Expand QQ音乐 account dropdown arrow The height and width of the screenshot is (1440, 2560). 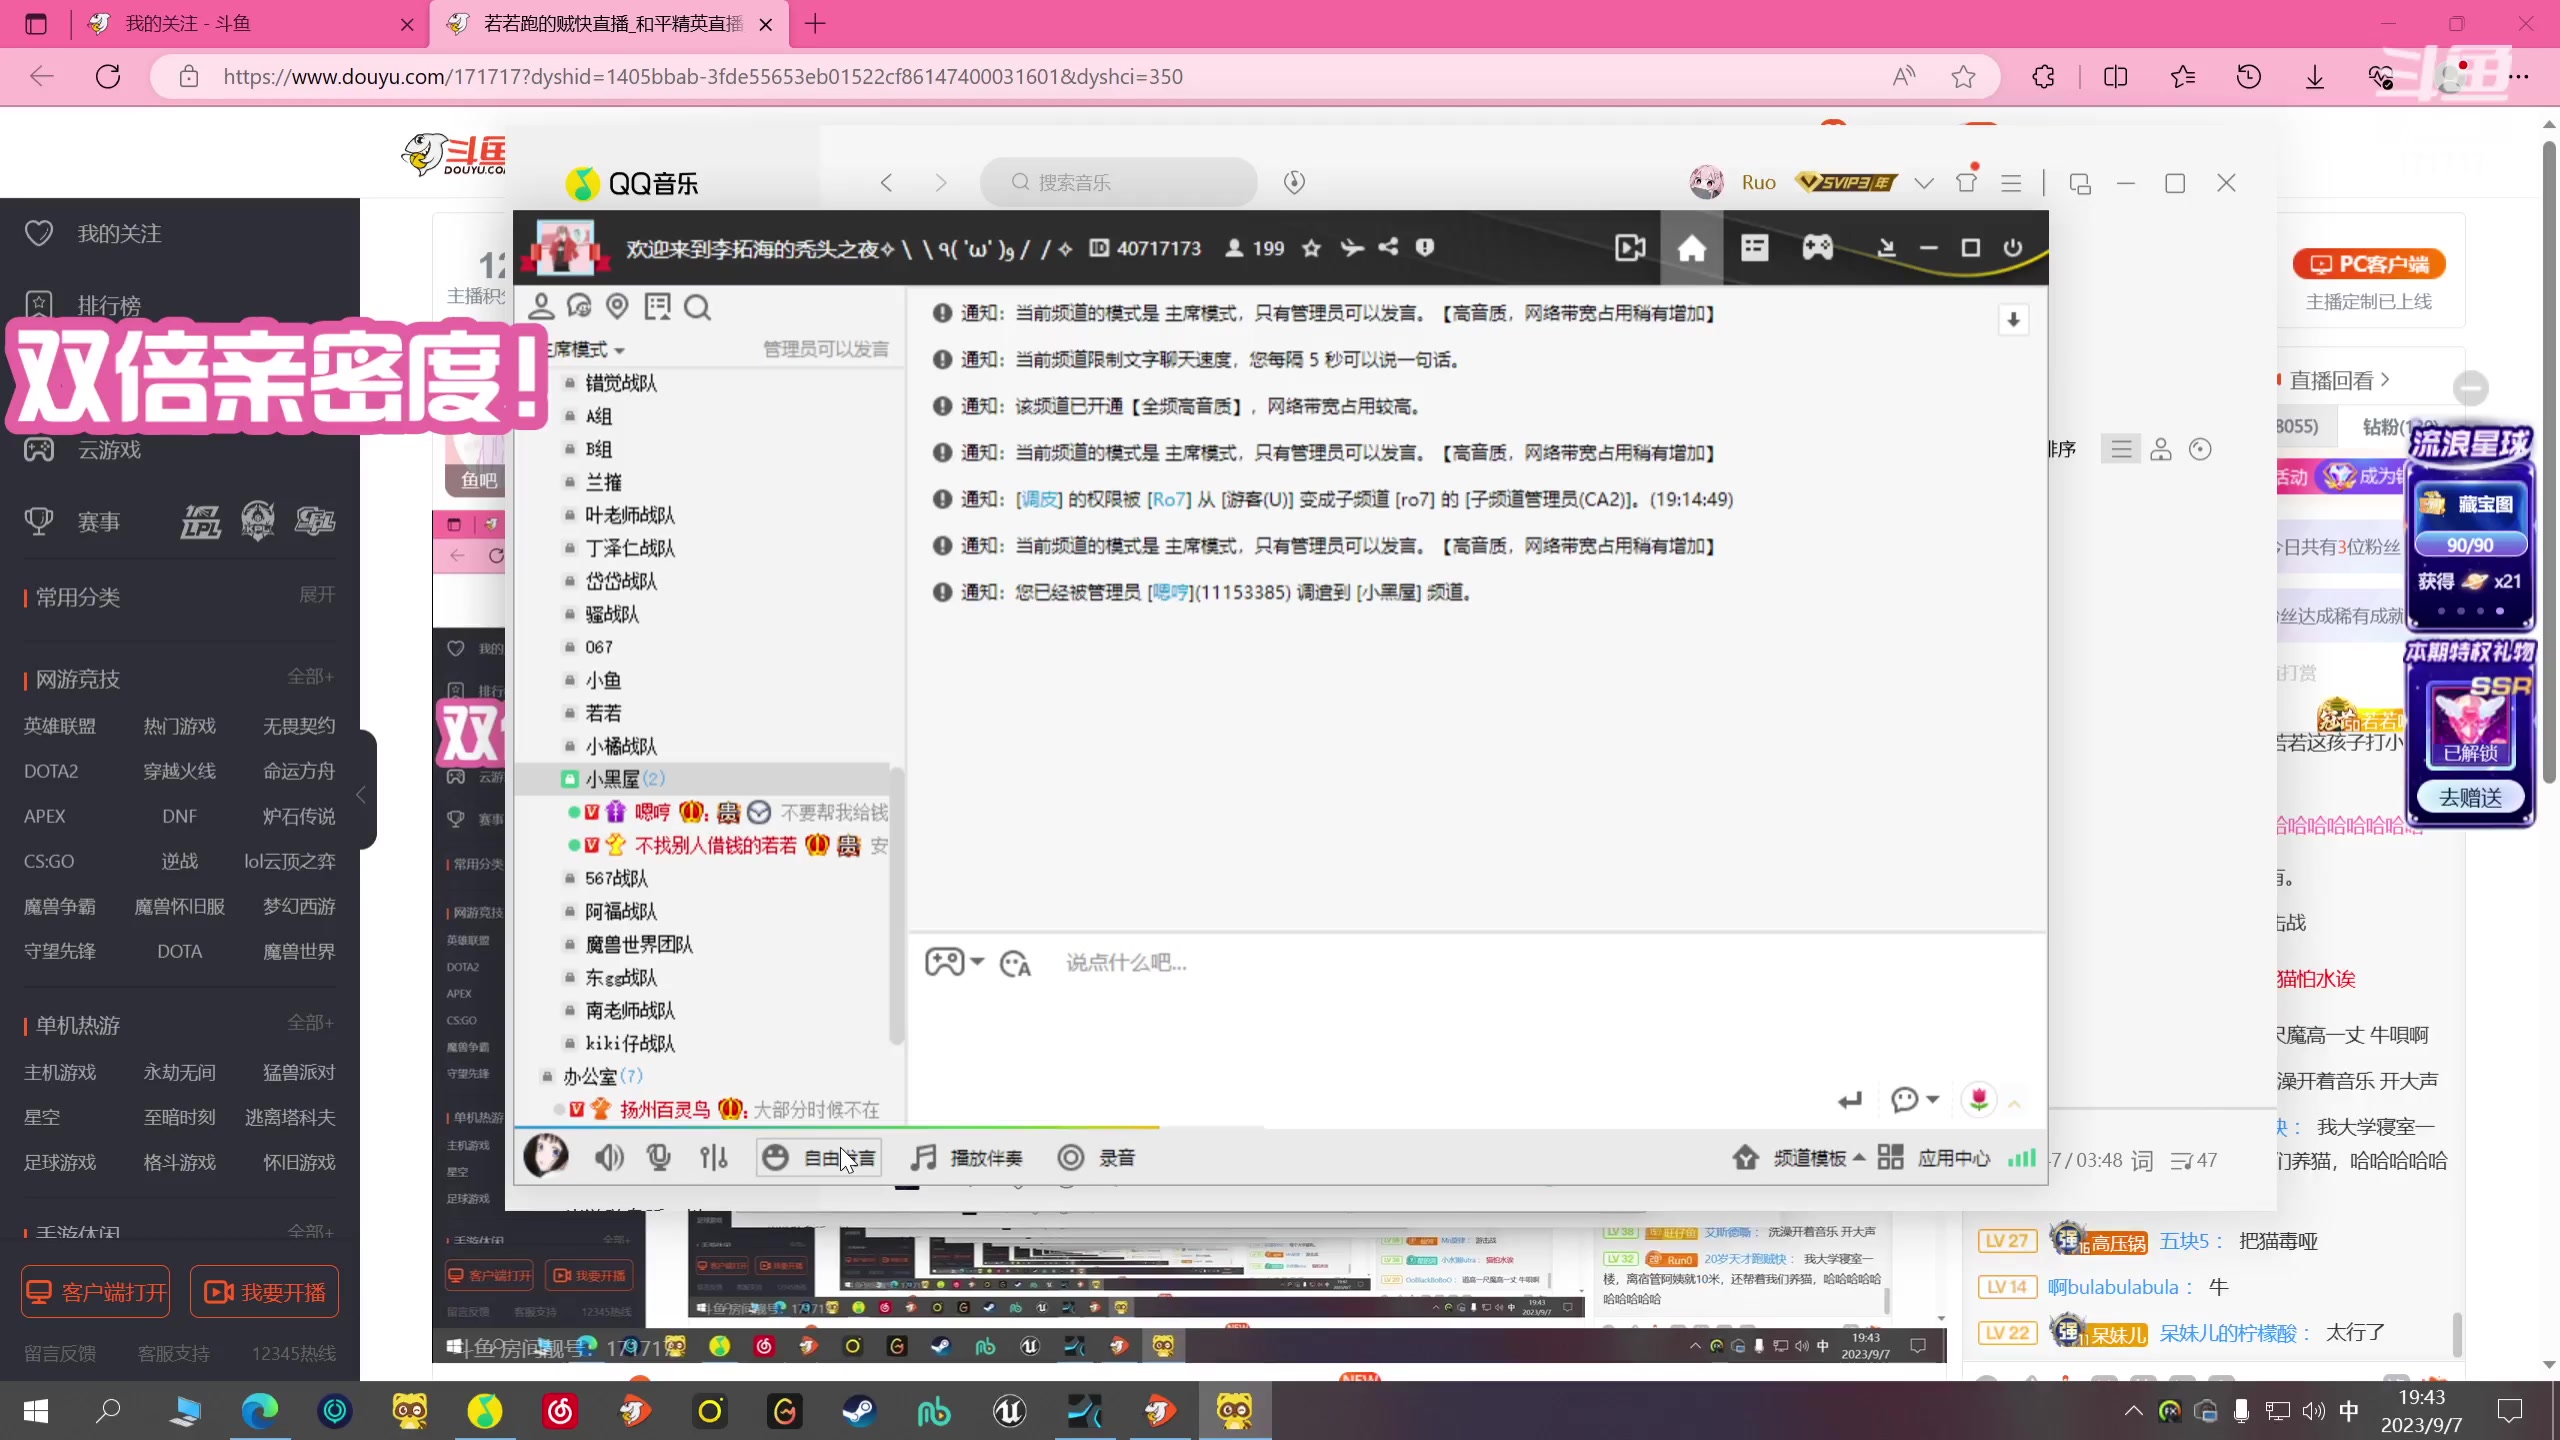click(1923, 183)
